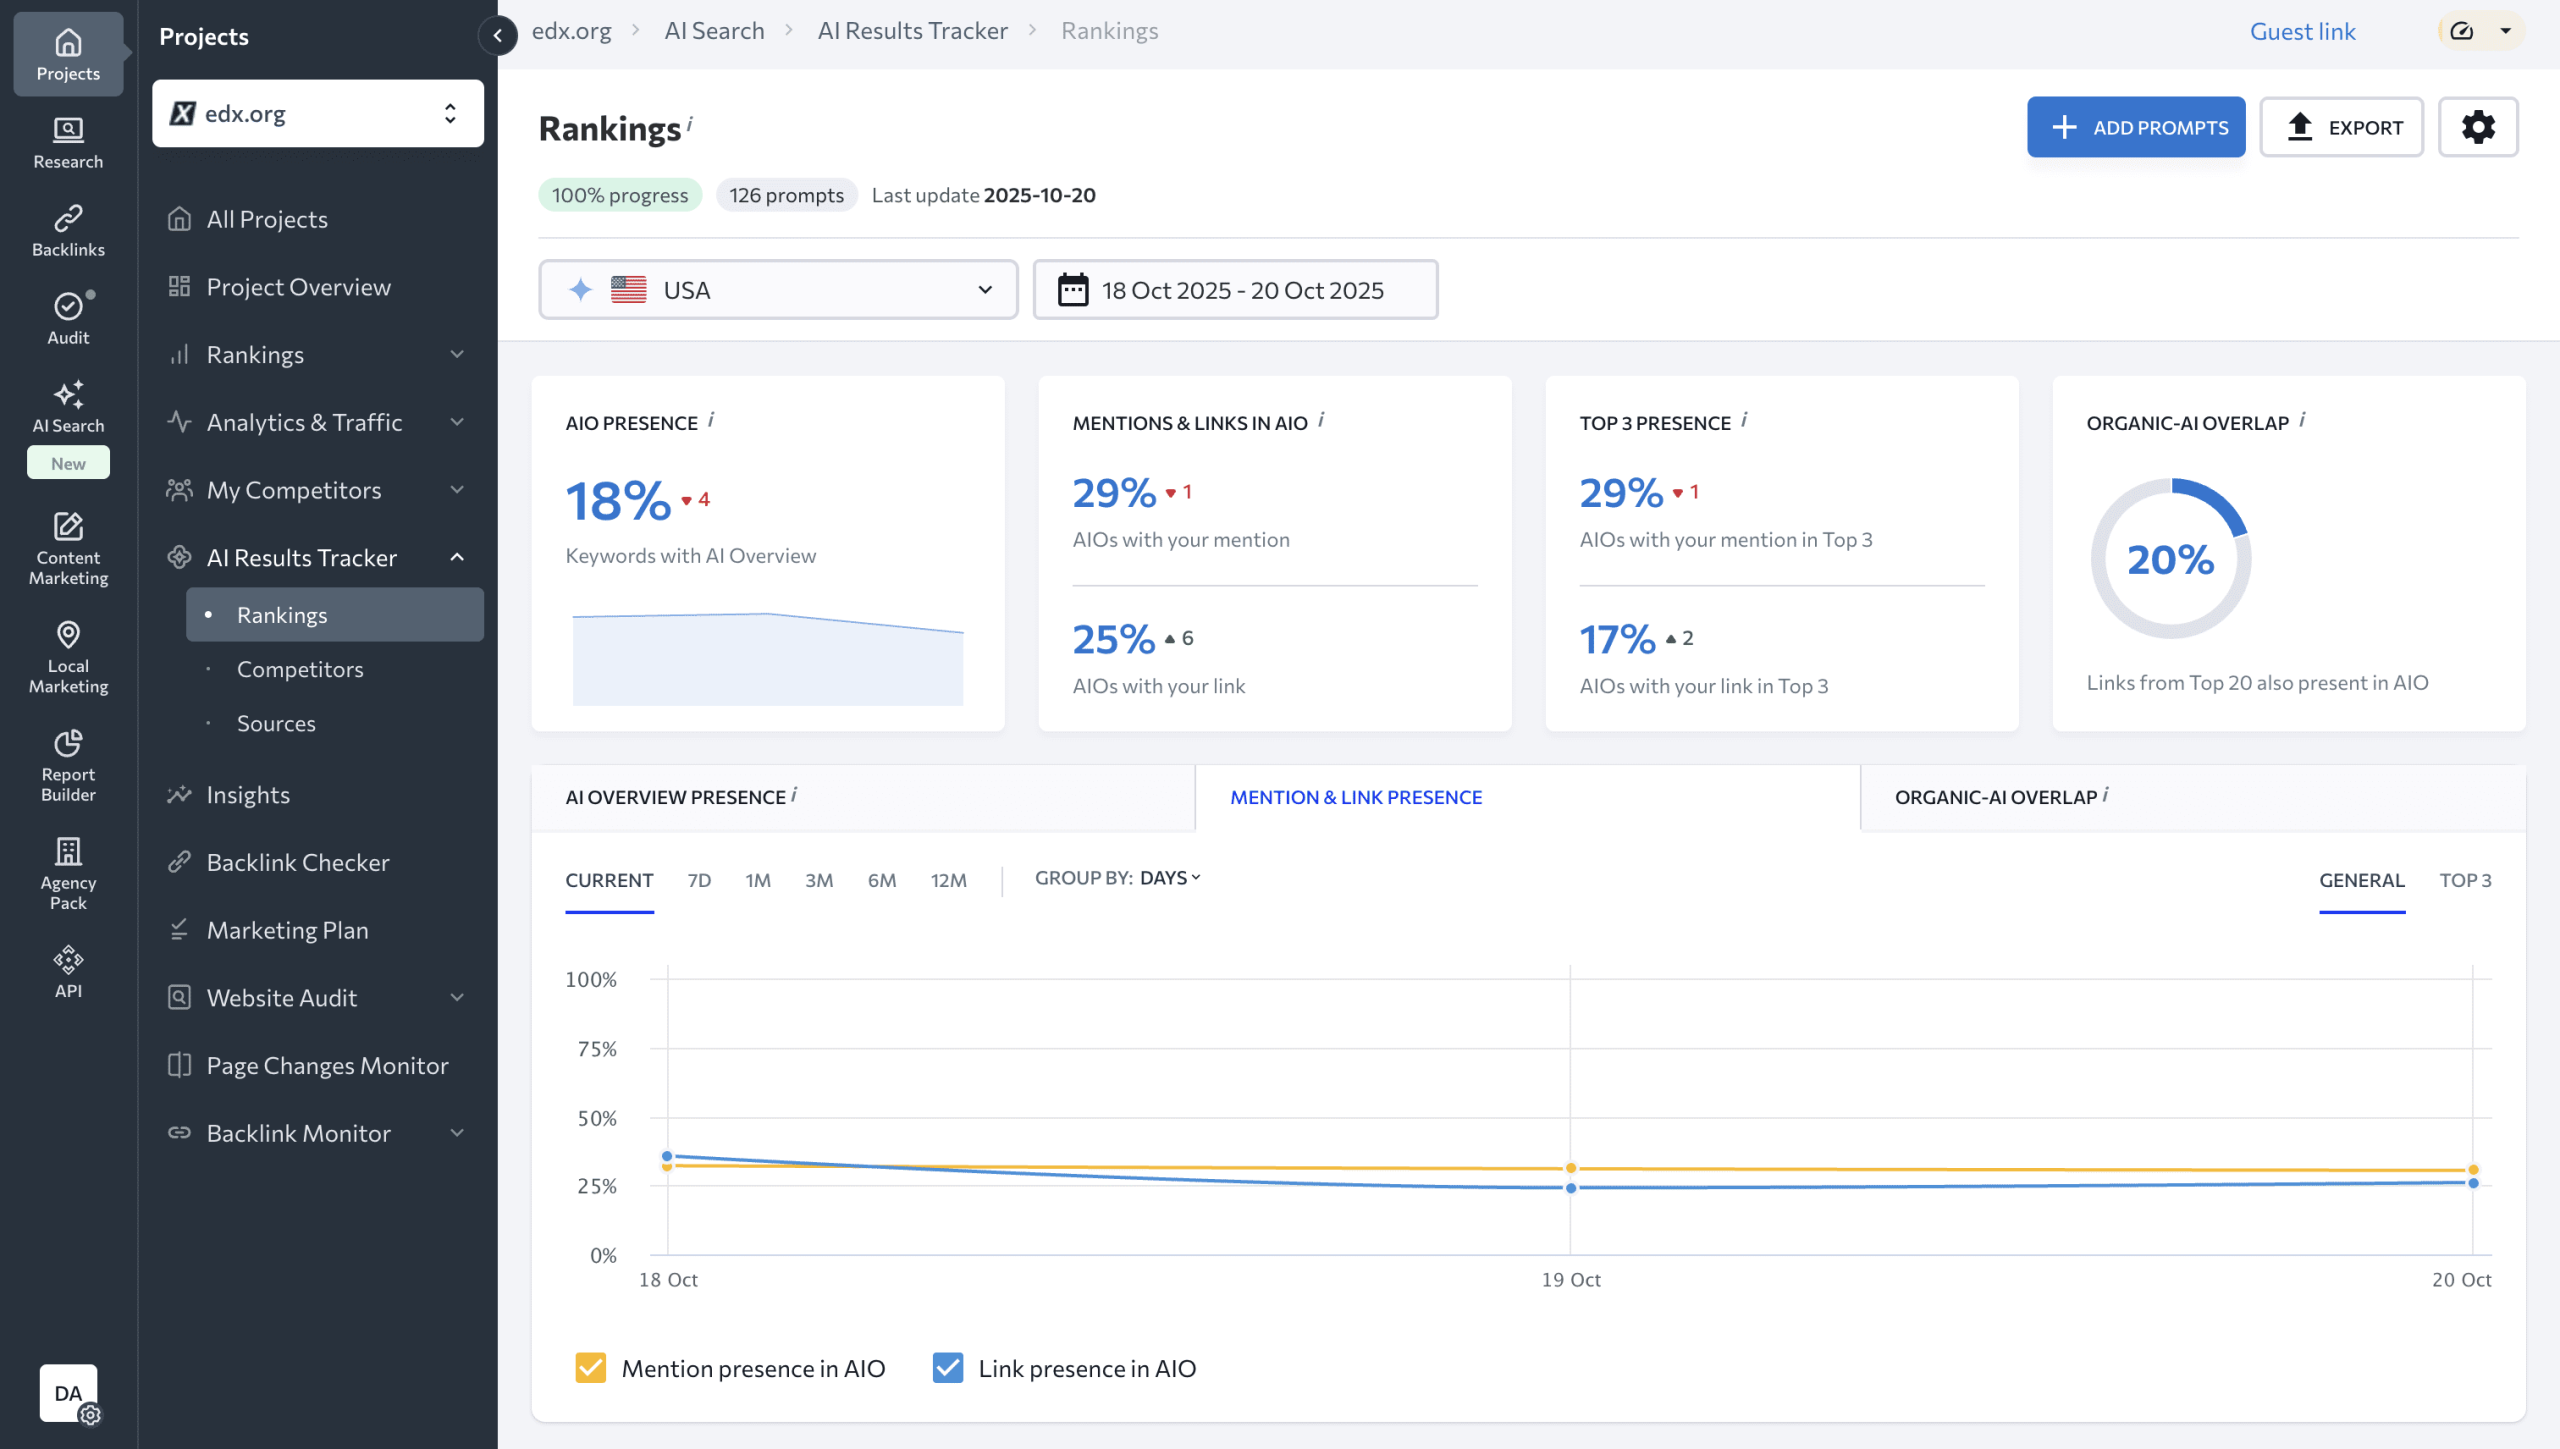Image resolution: width=2560 pixels, height=1449 pixels.
Task: Click the 20% Organic-AI overlap donut chart
Action: point(2170,559)
